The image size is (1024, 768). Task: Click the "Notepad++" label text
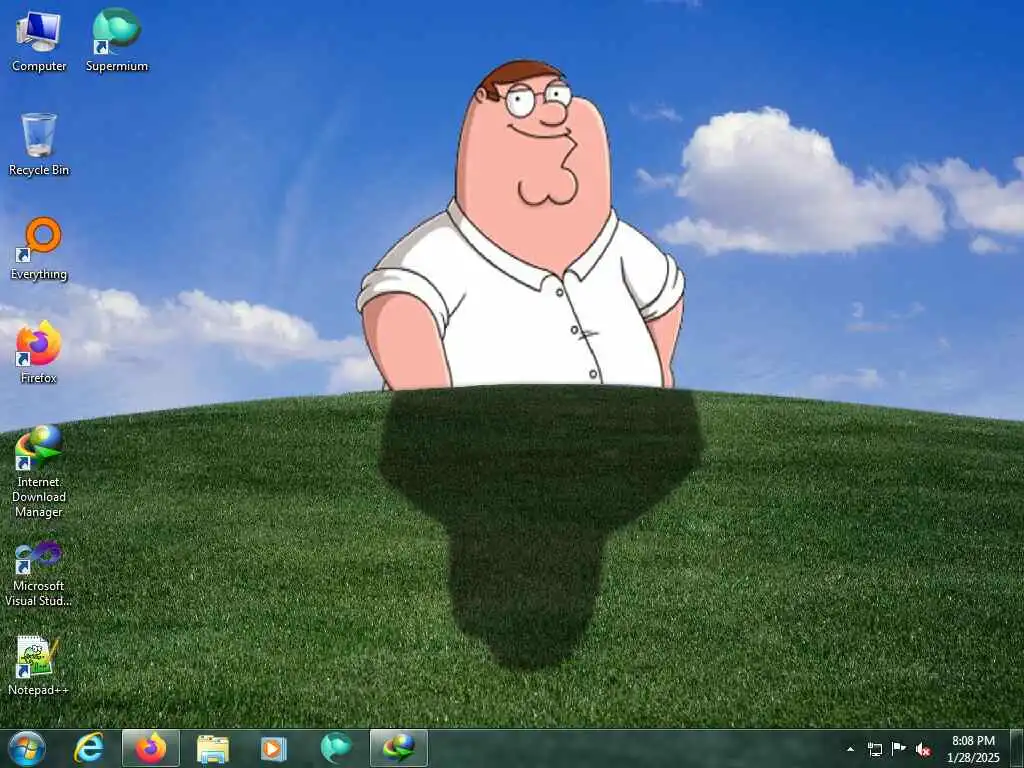coord(39,690)
